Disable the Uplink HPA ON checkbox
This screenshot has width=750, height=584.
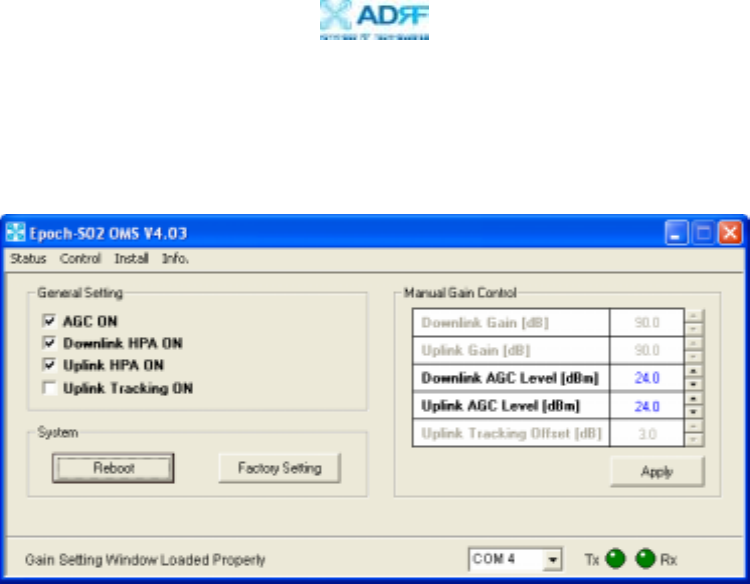pyautogui.click(x=49, y=365)
